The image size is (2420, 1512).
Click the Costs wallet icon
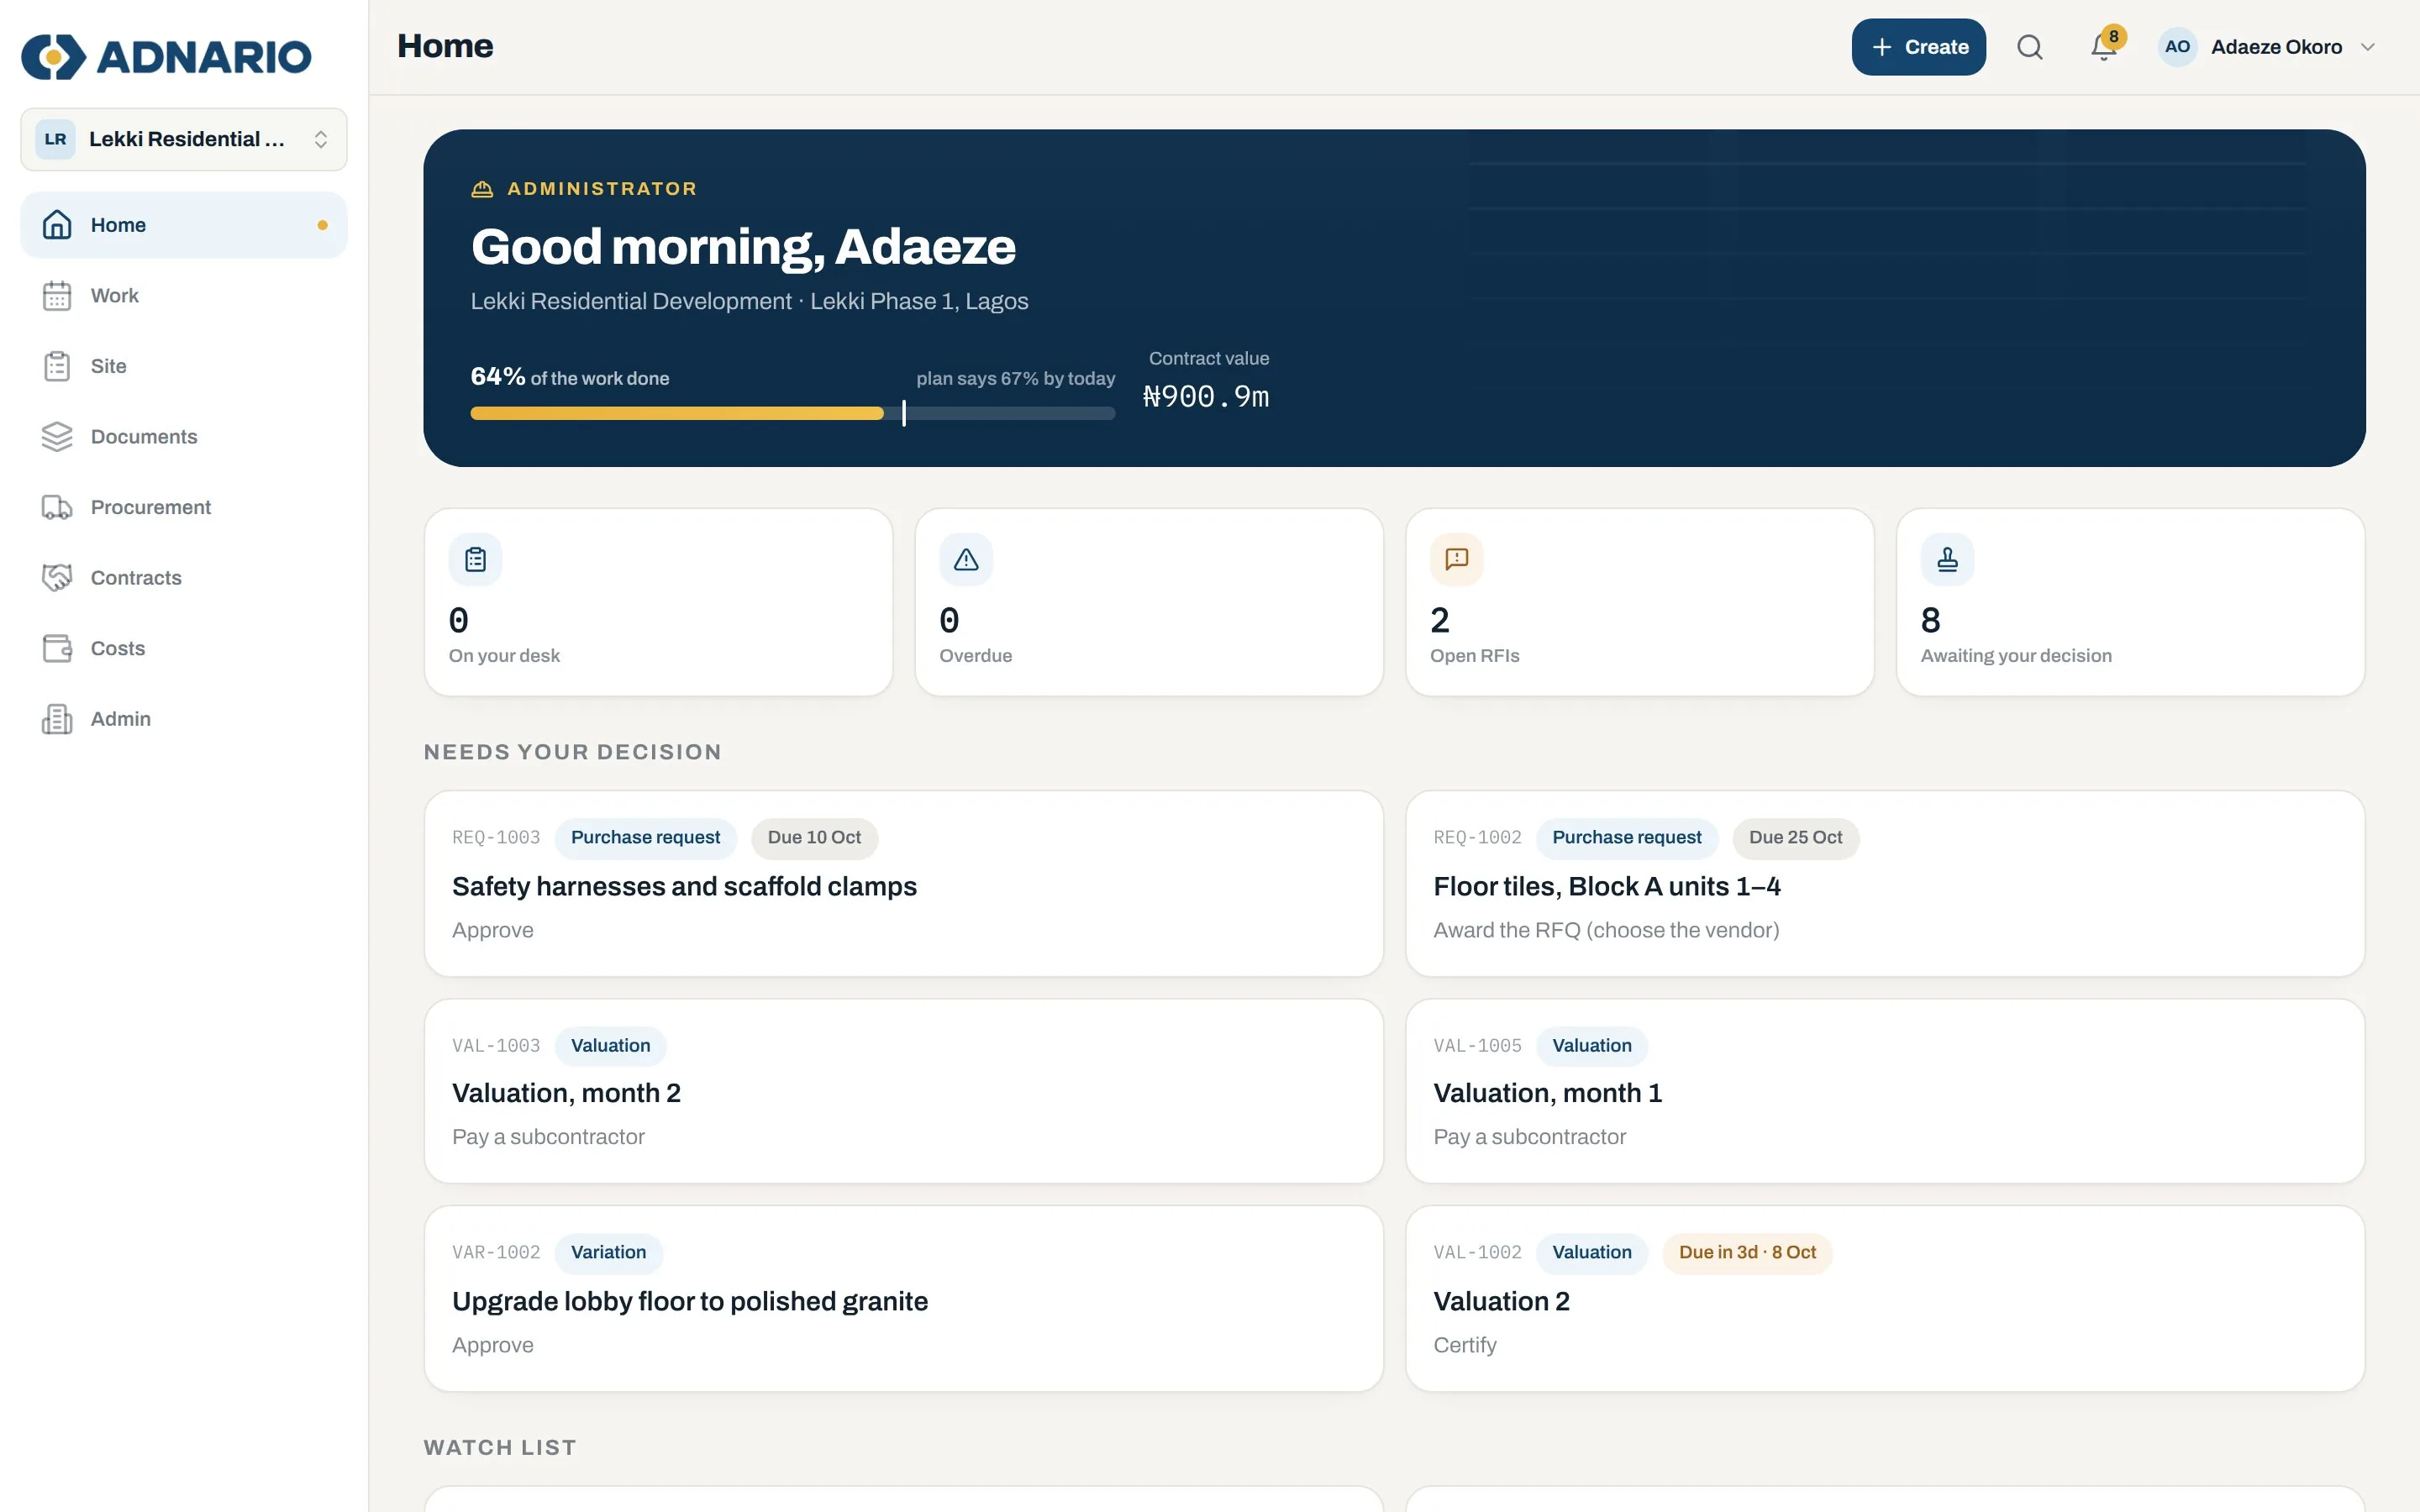pos(57,648)
